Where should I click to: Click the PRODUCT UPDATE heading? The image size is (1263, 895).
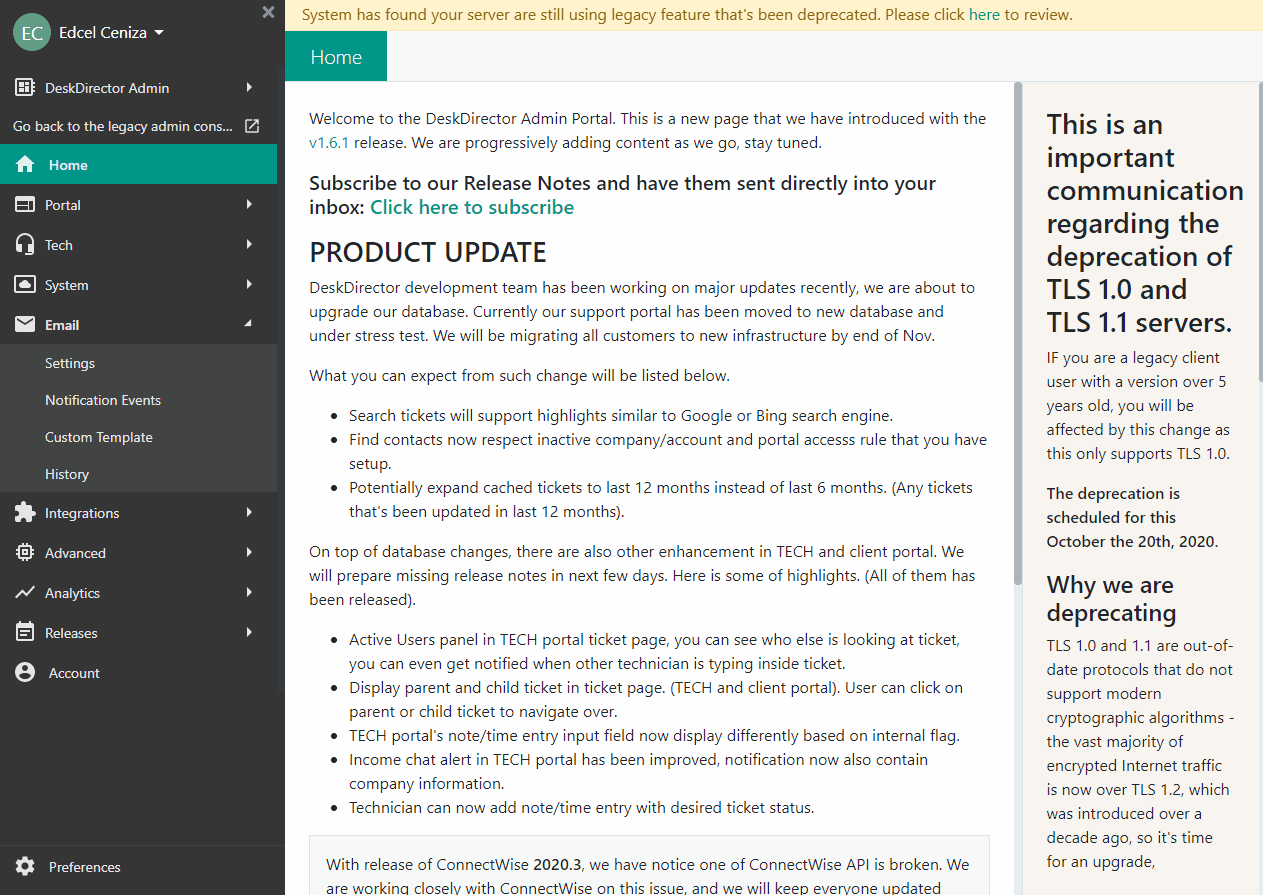(x=428, y=252)
